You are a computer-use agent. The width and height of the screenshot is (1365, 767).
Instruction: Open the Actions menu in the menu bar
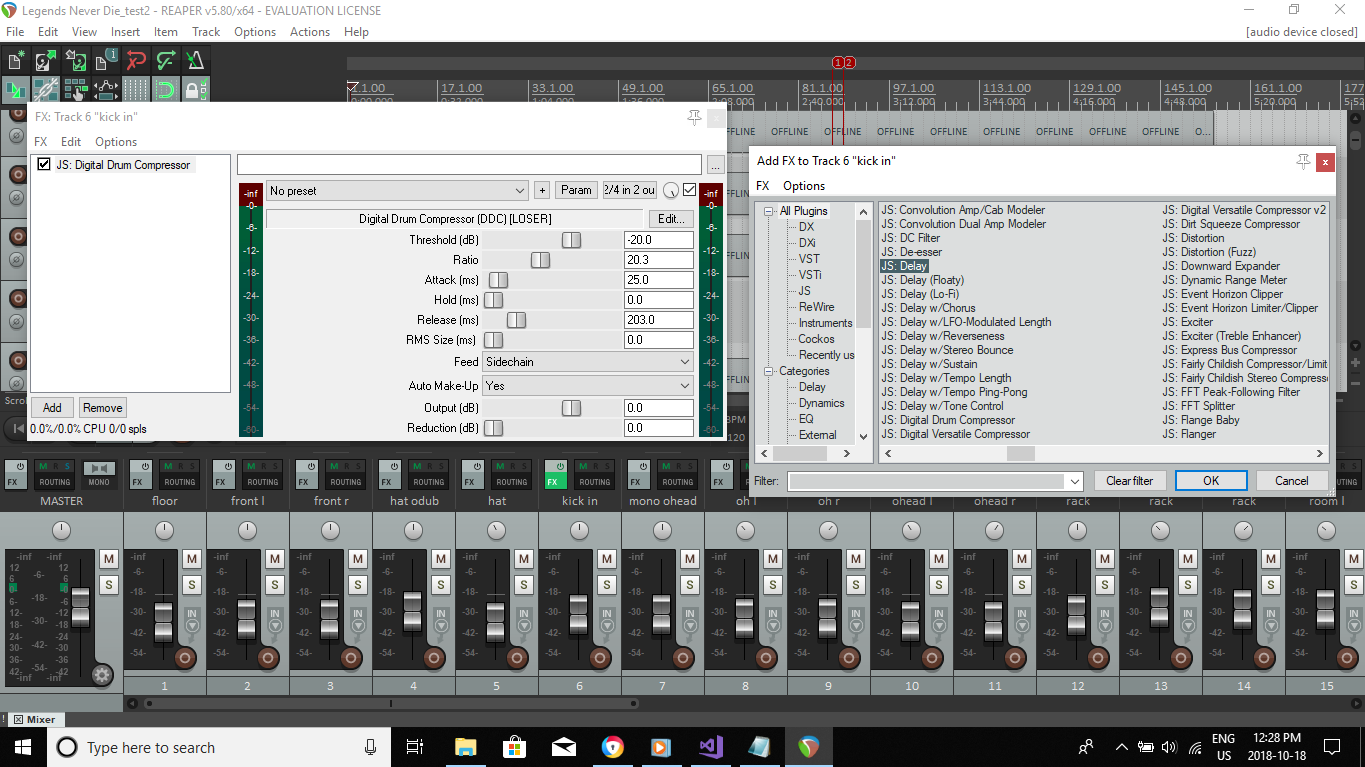click(310, 32)
